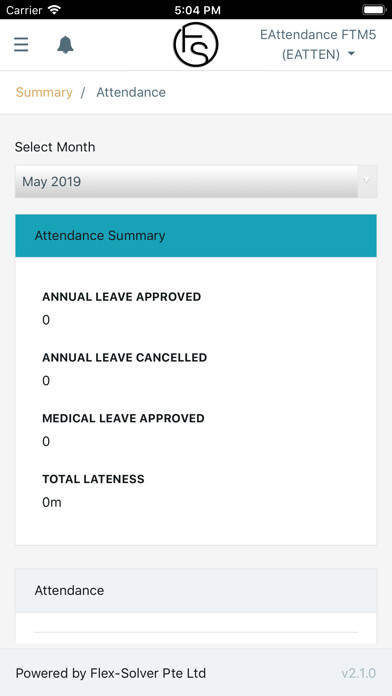Tap the battery status bar icon
The image size is (392, 696).
(373, 10)
